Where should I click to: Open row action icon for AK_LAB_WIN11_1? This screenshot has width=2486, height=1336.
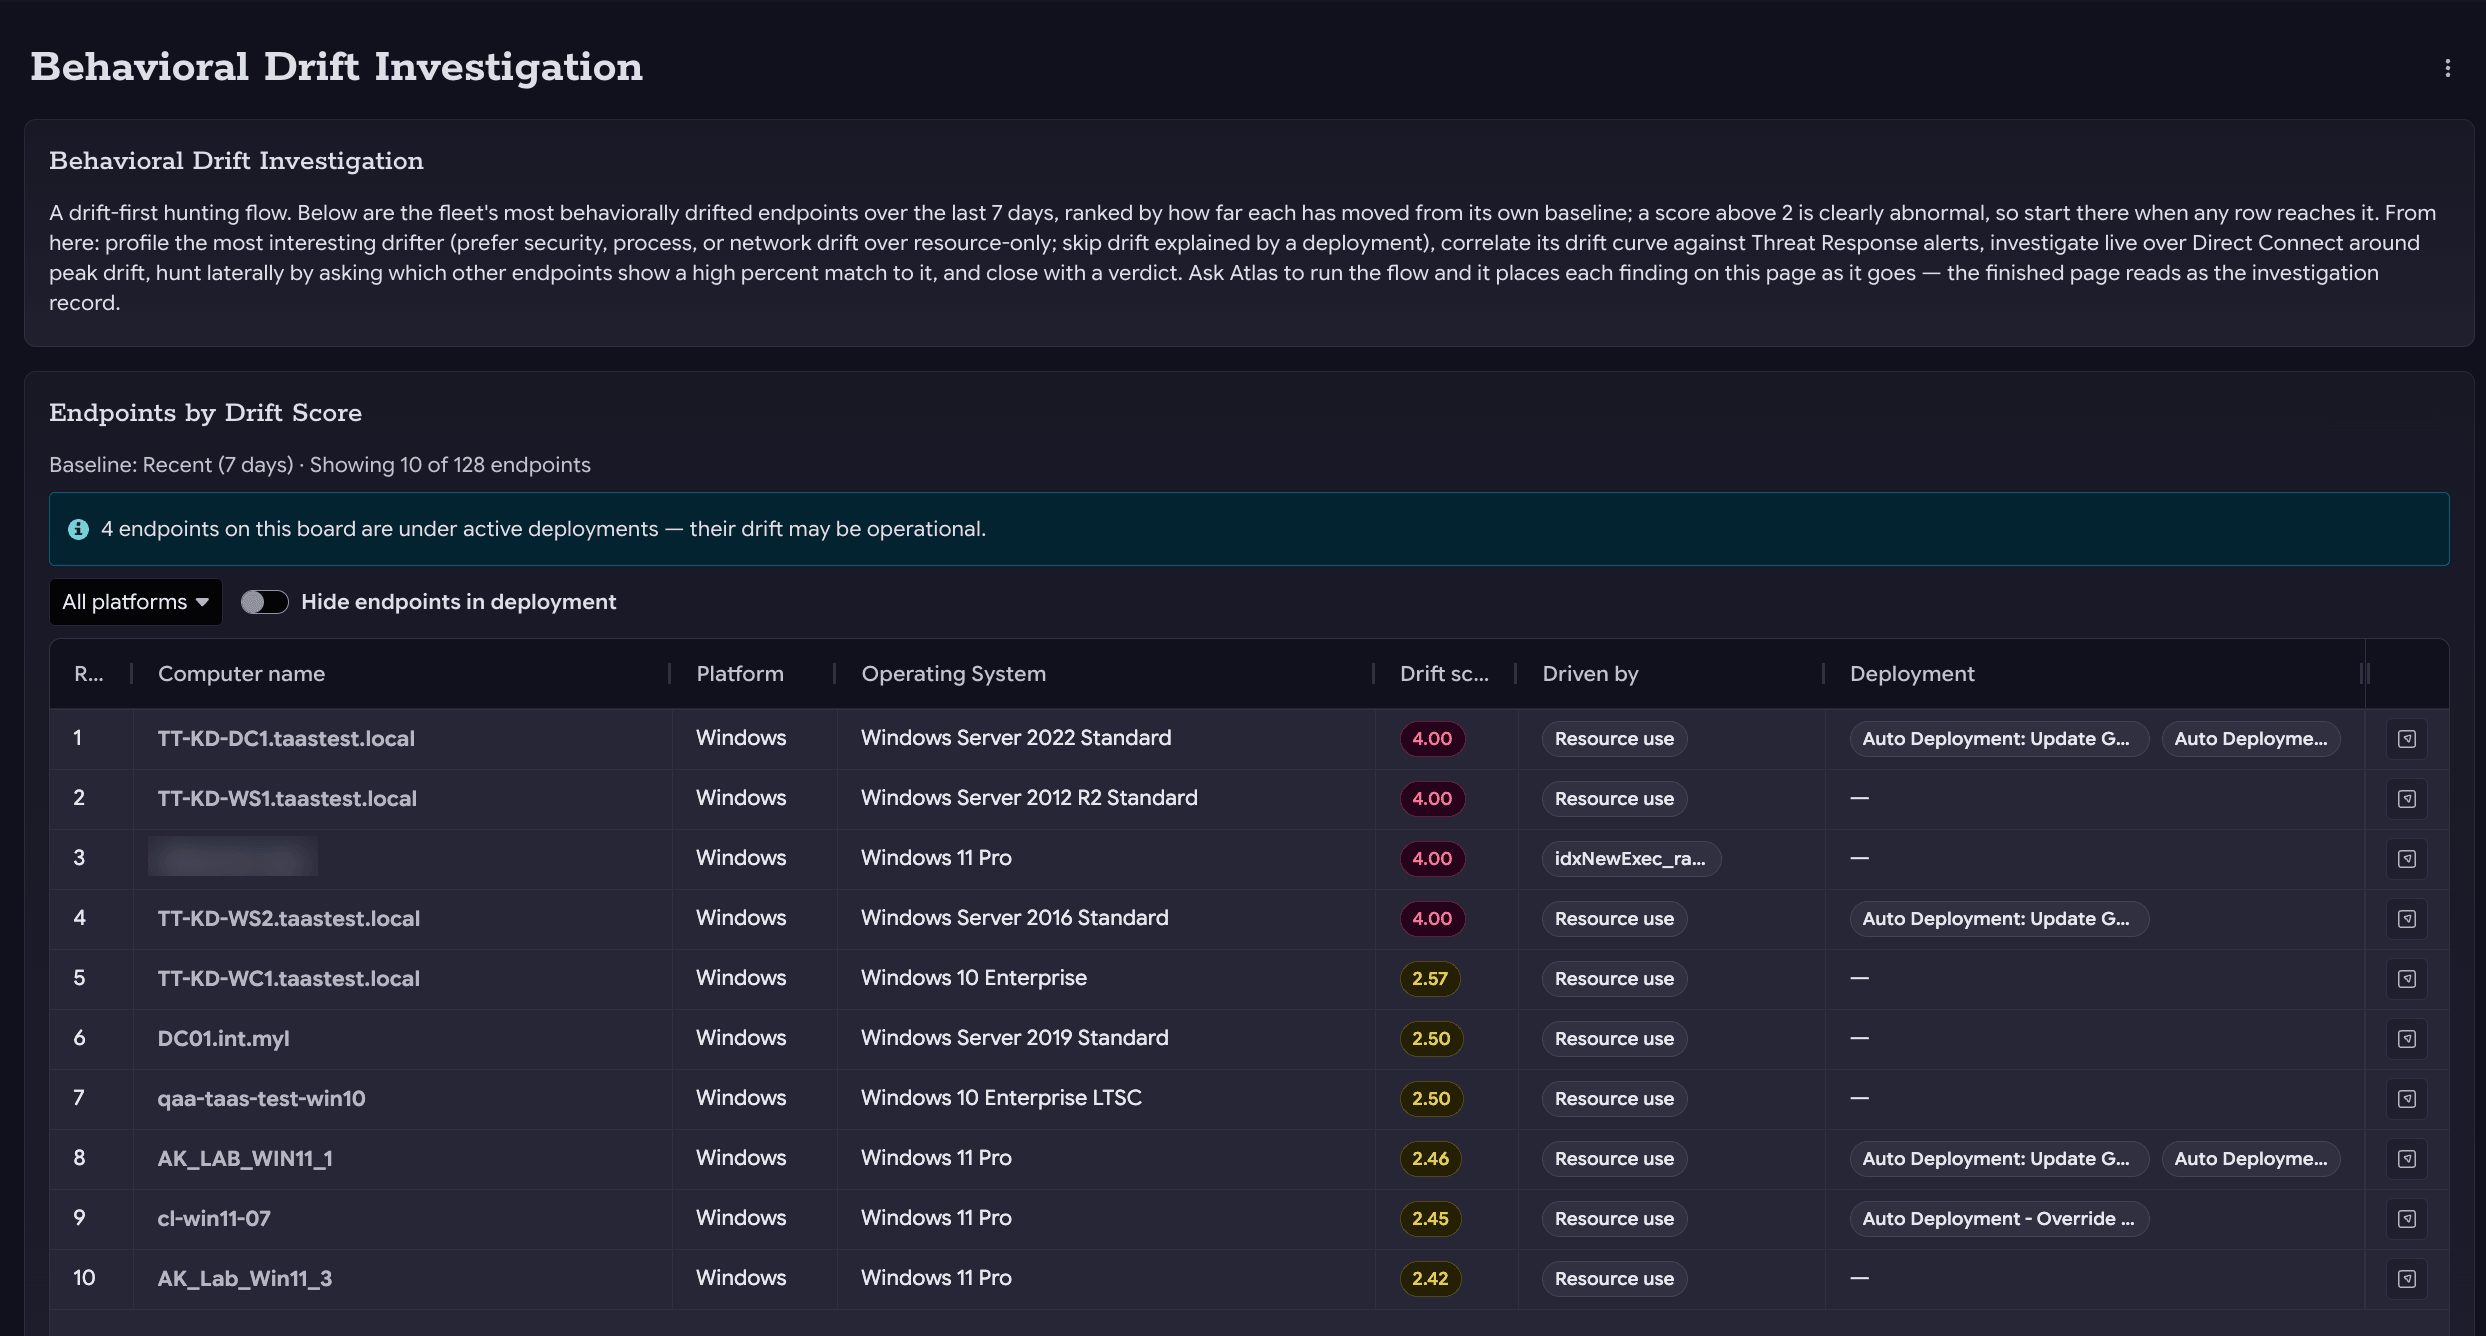point(2406,1159)
